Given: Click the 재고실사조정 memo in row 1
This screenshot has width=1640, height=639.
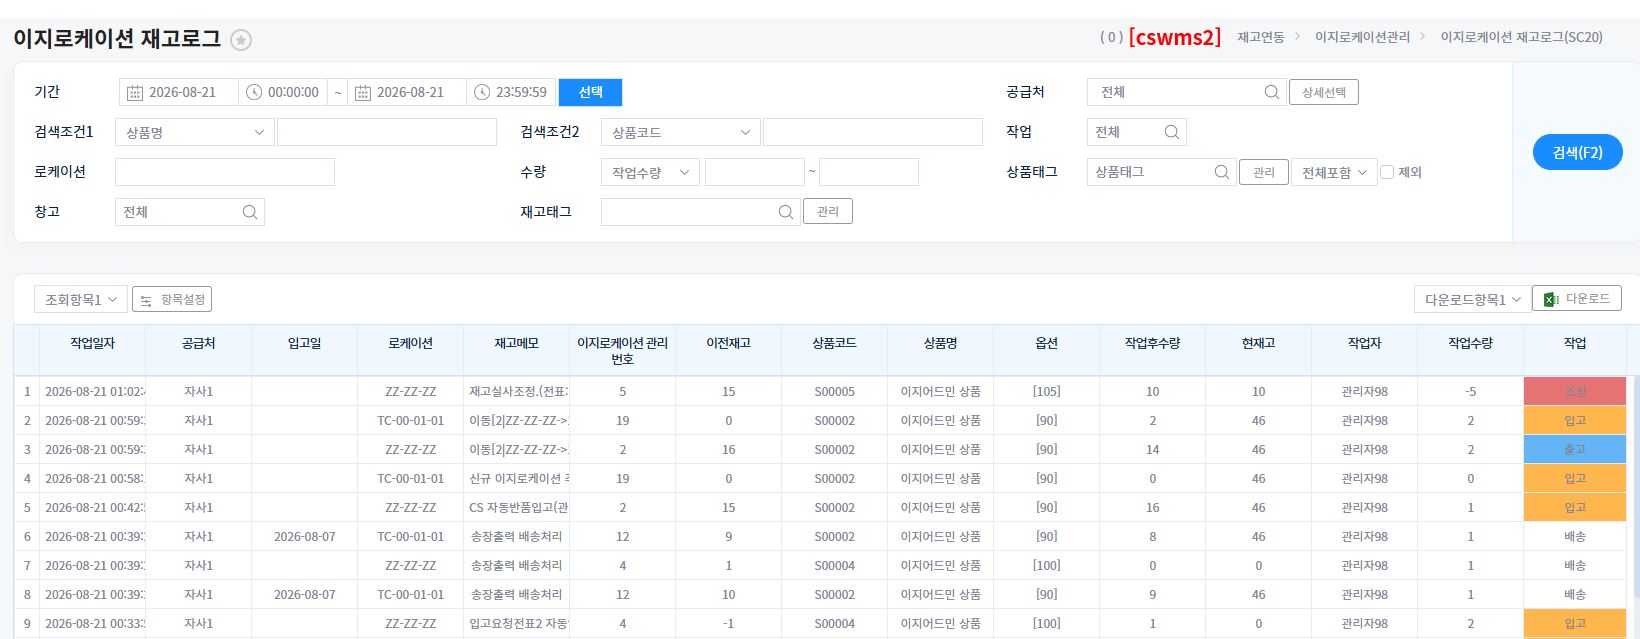Looking at the screenshot, I should (x=518, y=392).
